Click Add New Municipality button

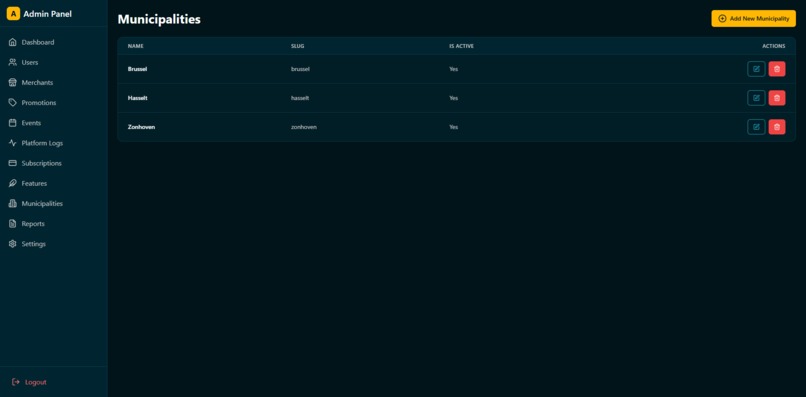(x=753, y=19)
